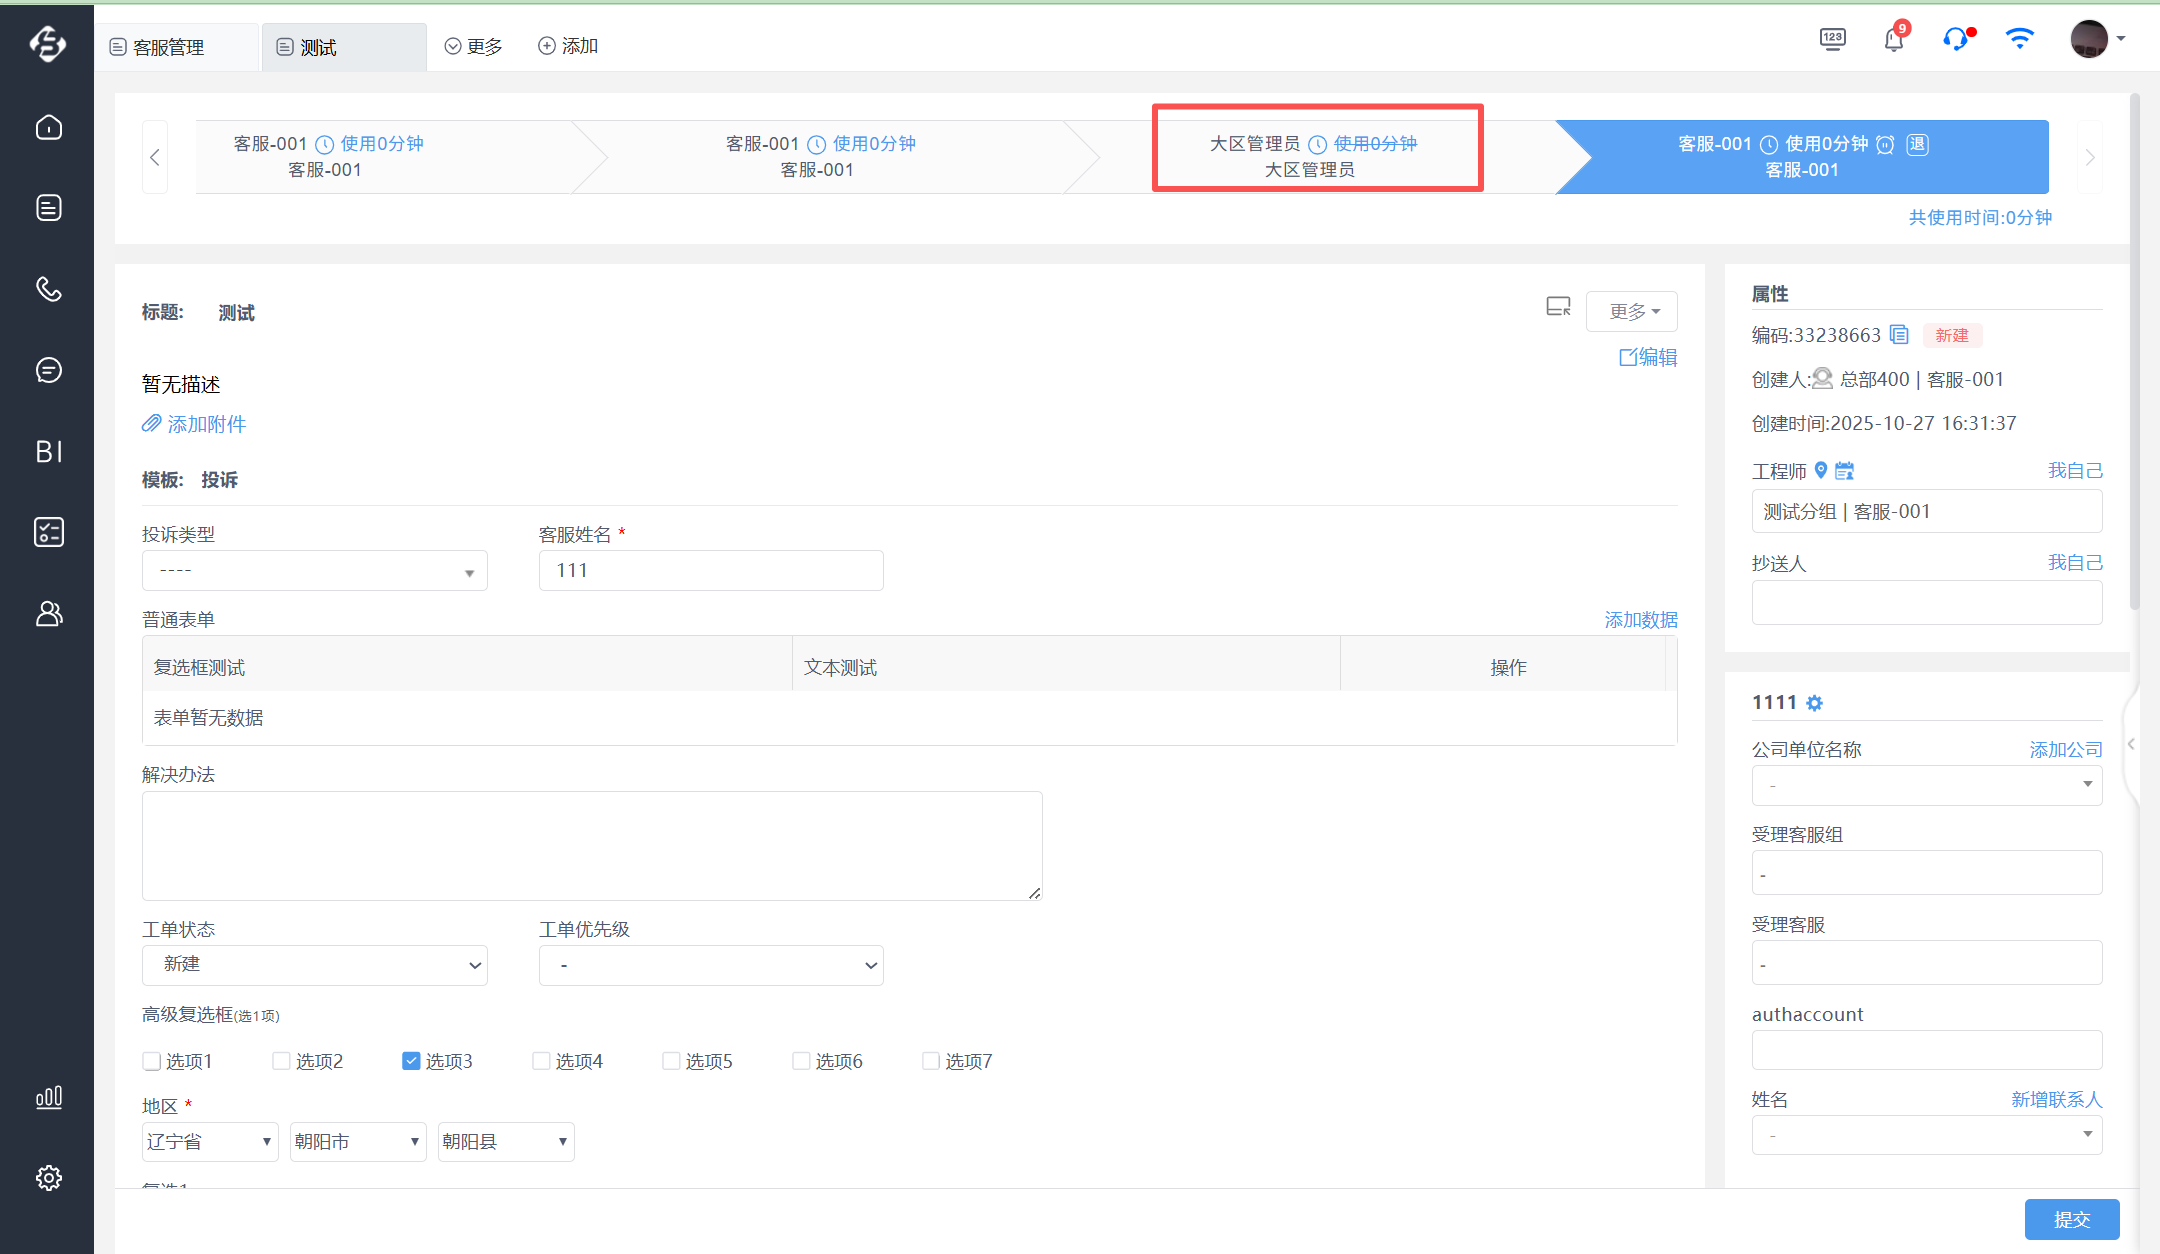Copy the ticket code 33238663 icon
The image size is (2160, 1254).
coord(1899,335)
